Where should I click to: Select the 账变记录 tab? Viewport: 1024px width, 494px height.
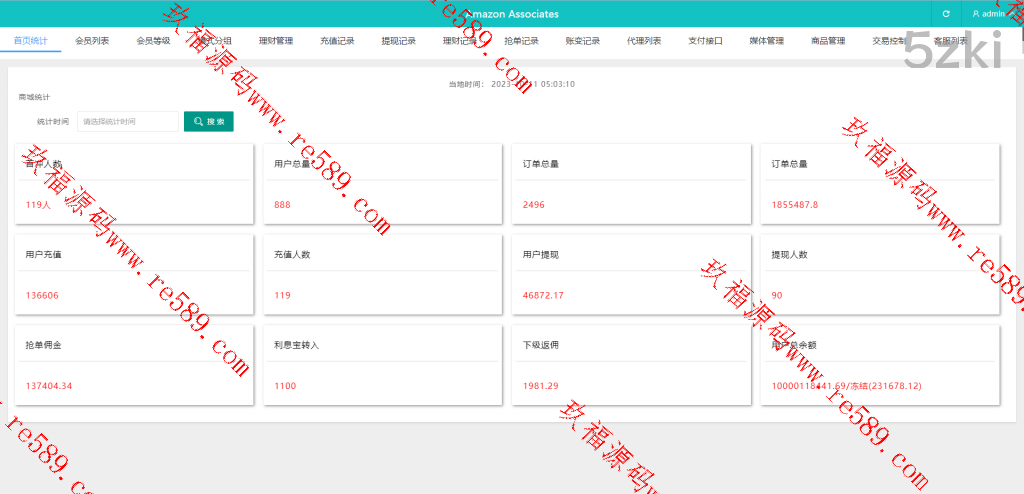[583, 41]
